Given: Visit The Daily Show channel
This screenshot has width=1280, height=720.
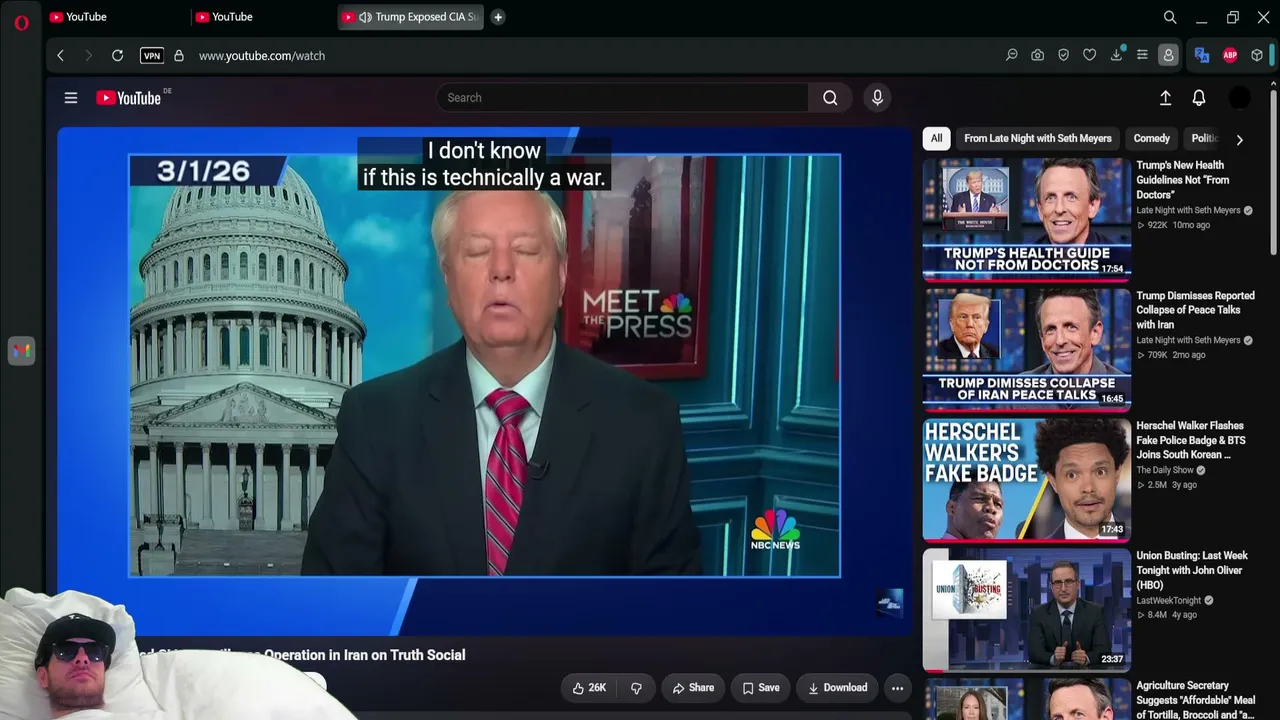Looking at the screenshot, I should pyautogui.click(x=1165, y=470).
